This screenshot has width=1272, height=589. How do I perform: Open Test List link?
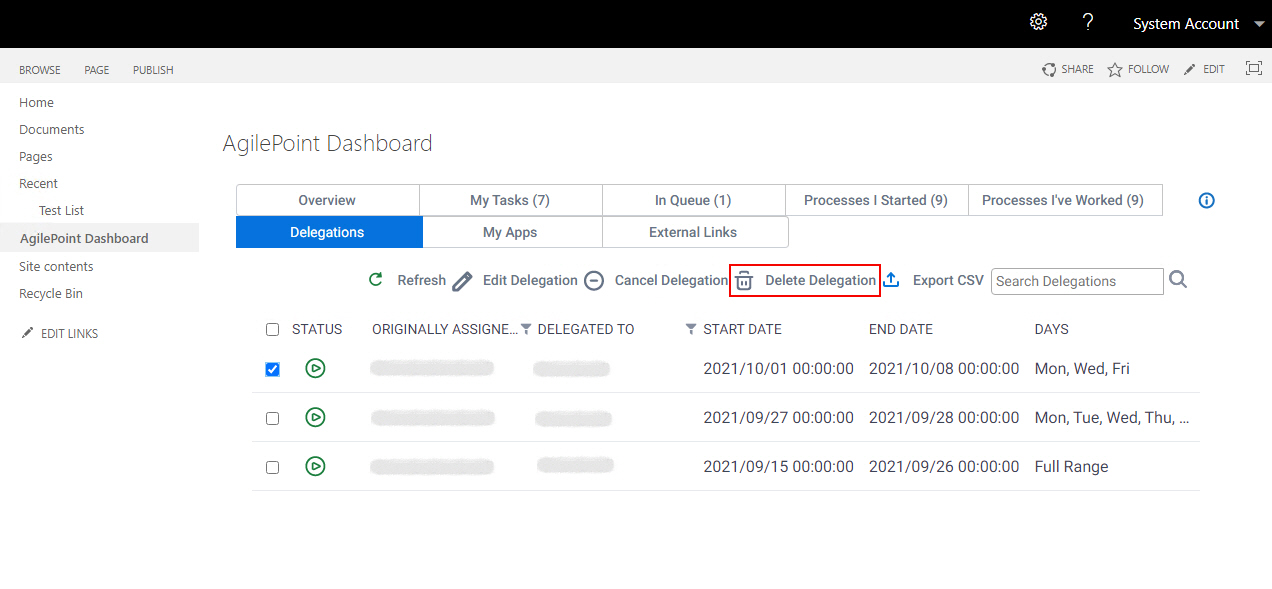coord(61,210)
